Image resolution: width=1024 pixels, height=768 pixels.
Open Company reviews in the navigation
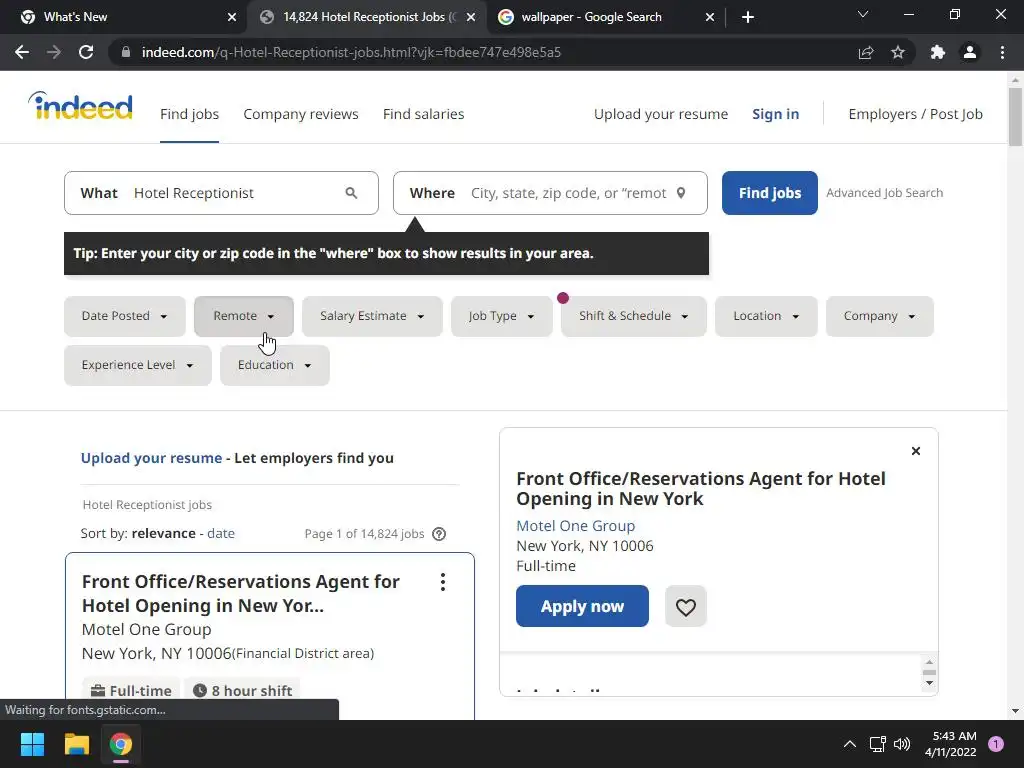(x=301, y=114)
